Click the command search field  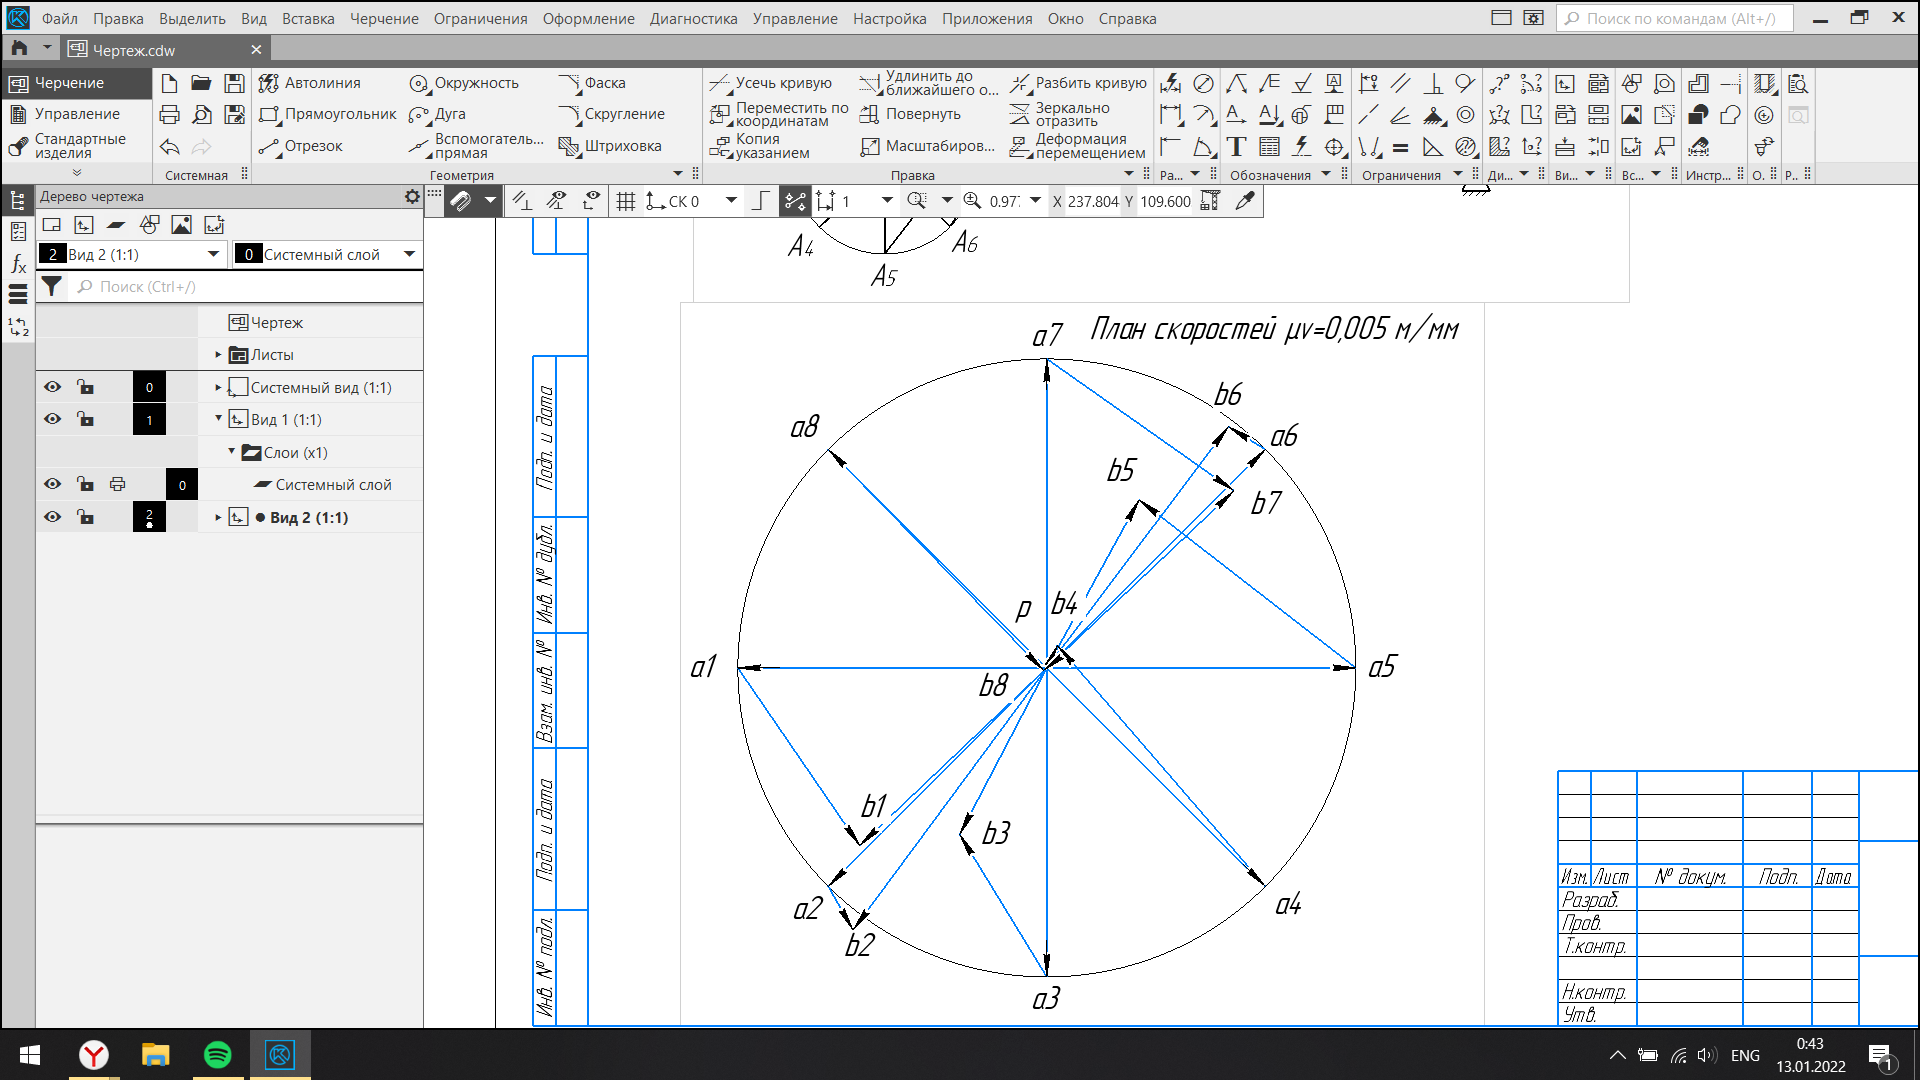coord(1675,18)
